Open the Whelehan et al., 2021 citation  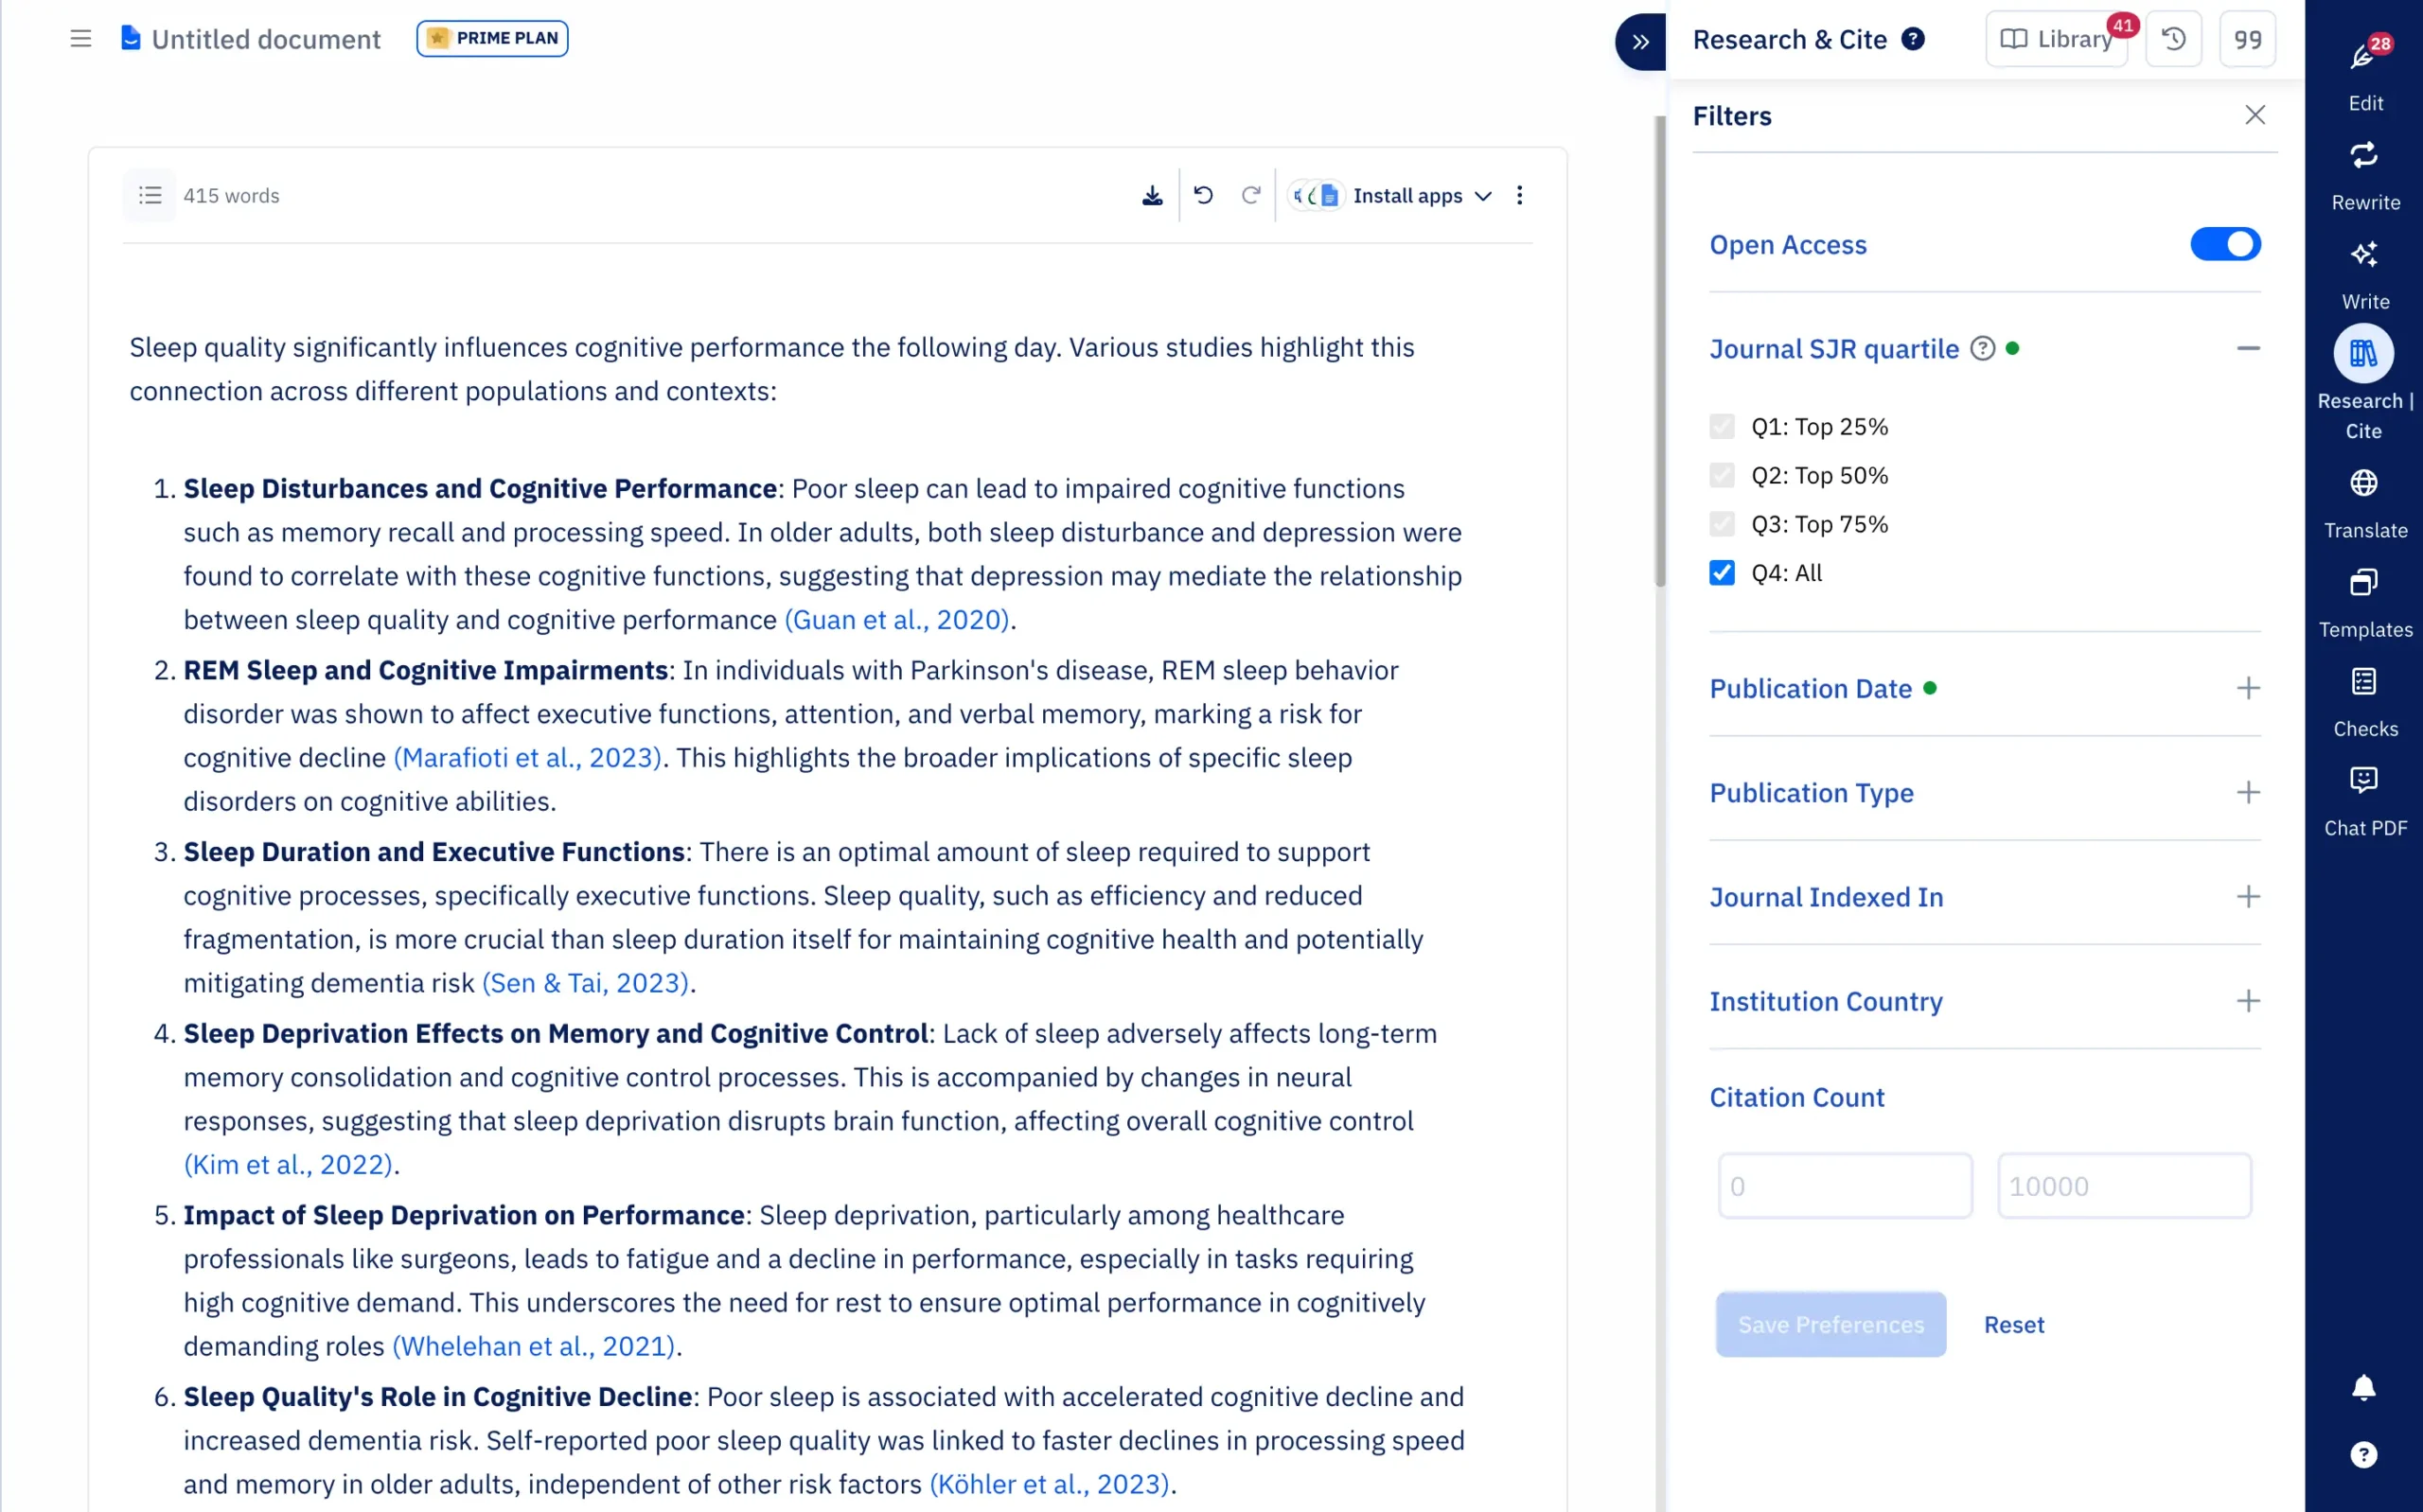pos(534,1346)
